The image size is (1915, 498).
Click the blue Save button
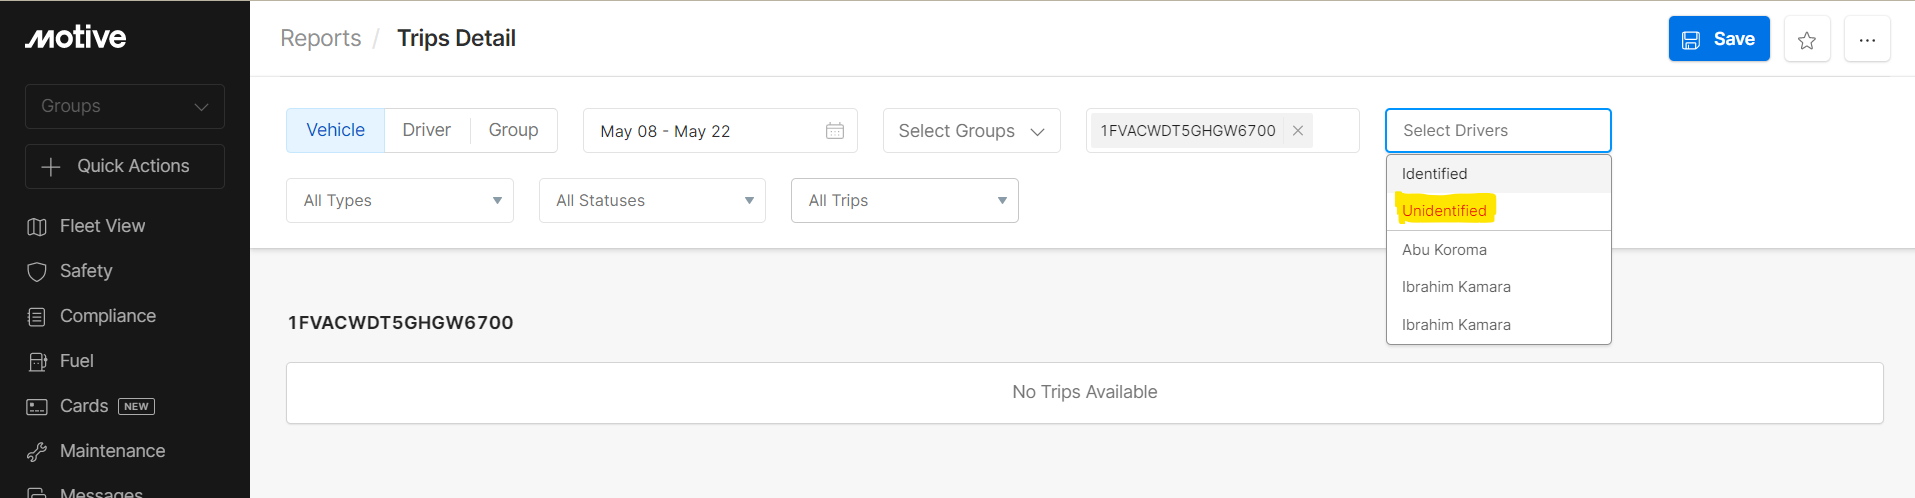1719,39
